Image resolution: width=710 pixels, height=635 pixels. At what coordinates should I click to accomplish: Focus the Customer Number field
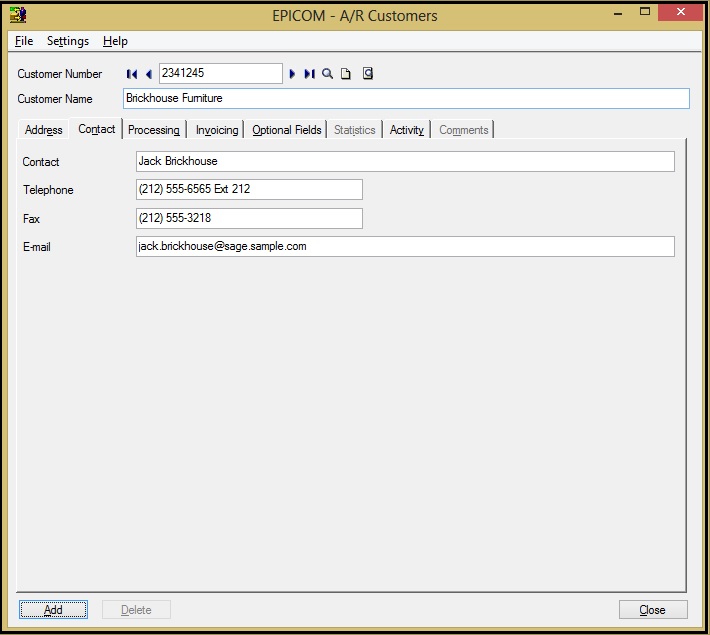click(x=221, y=73)
